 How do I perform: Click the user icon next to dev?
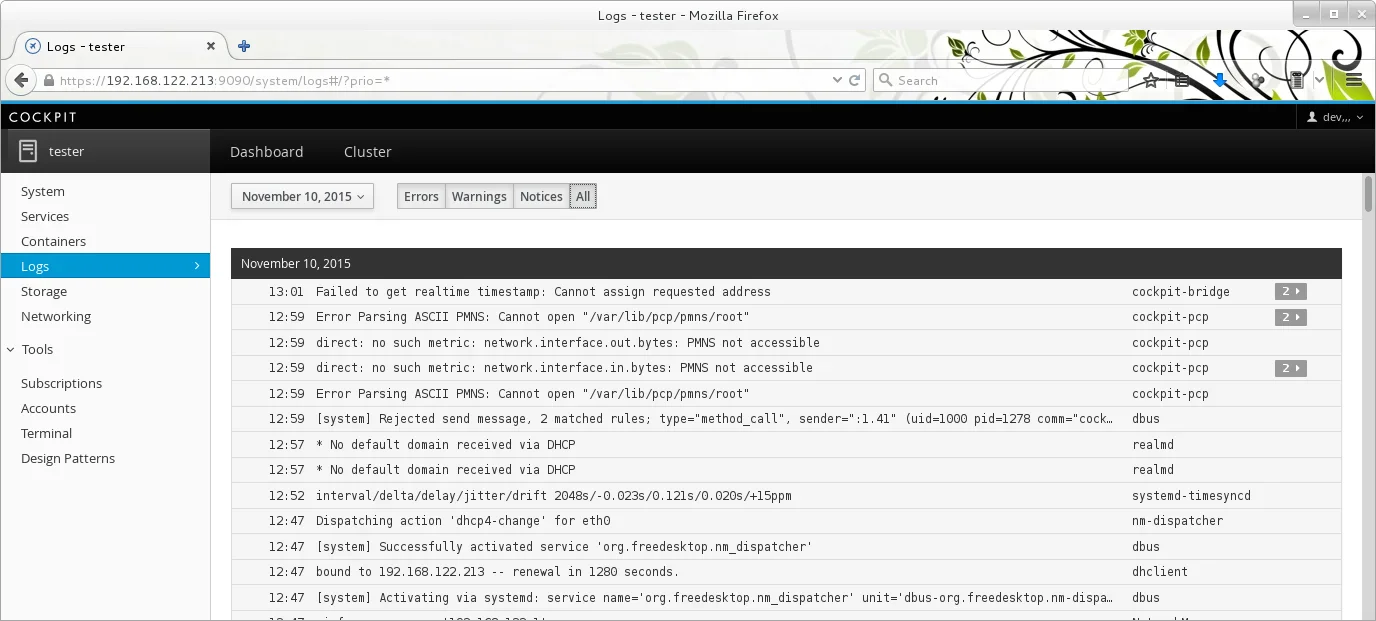[x=1311, y=116]
